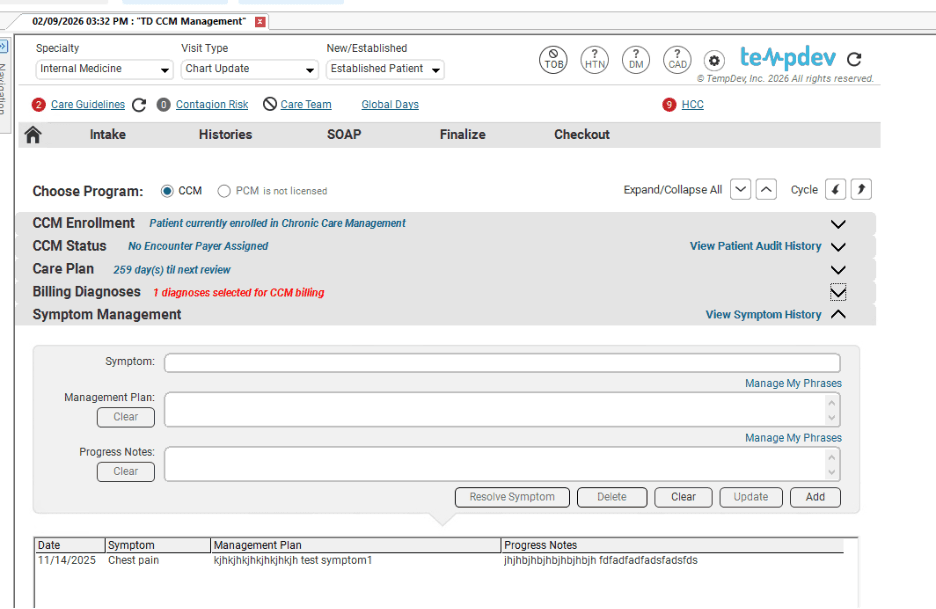Switch to the SOAP tab

click(x=344, y=135)
